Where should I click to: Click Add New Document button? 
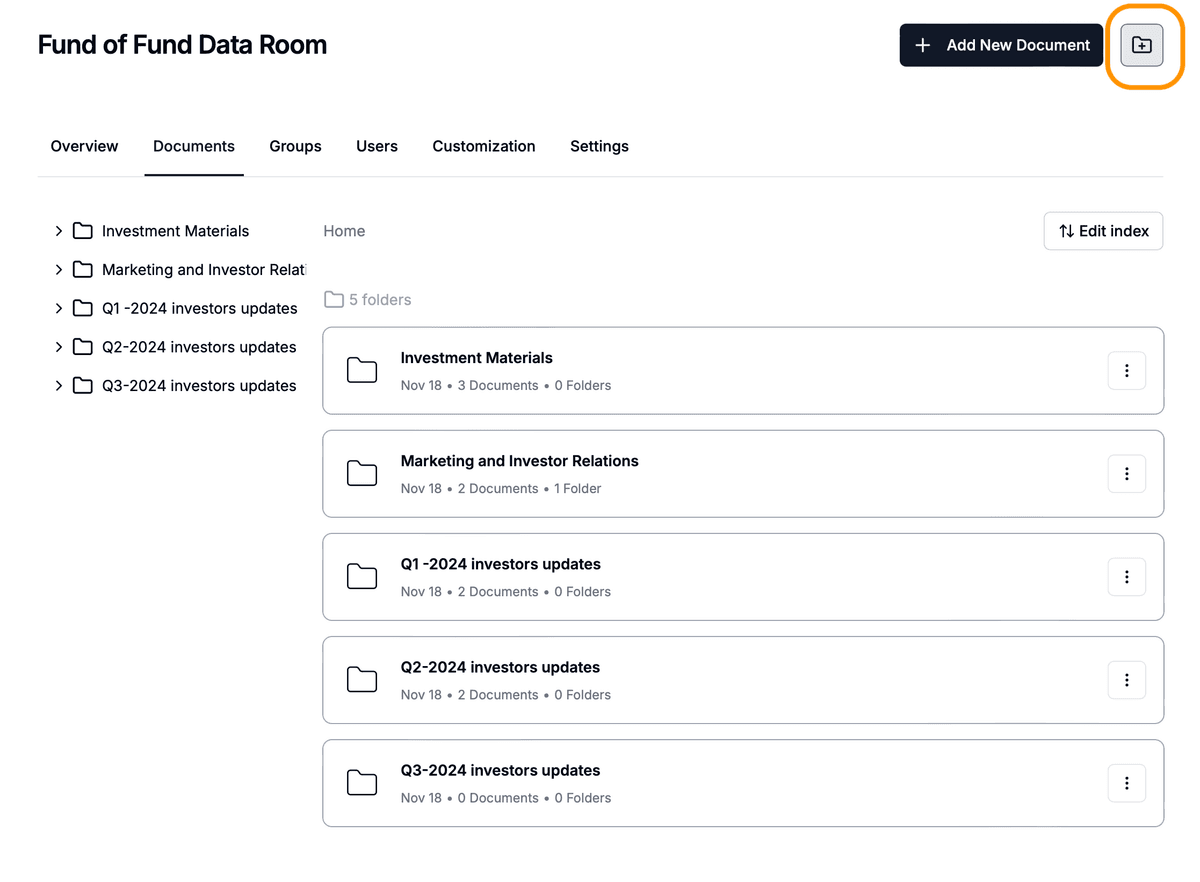click(1001, 46)
